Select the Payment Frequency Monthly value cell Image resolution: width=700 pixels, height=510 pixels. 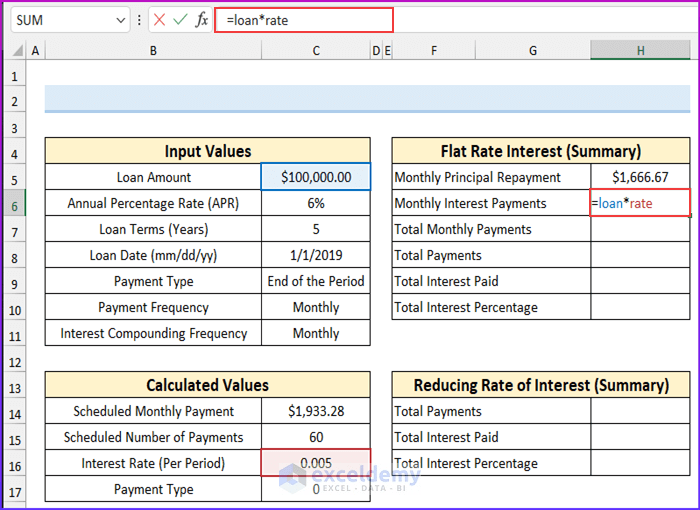tap(316, 307)
